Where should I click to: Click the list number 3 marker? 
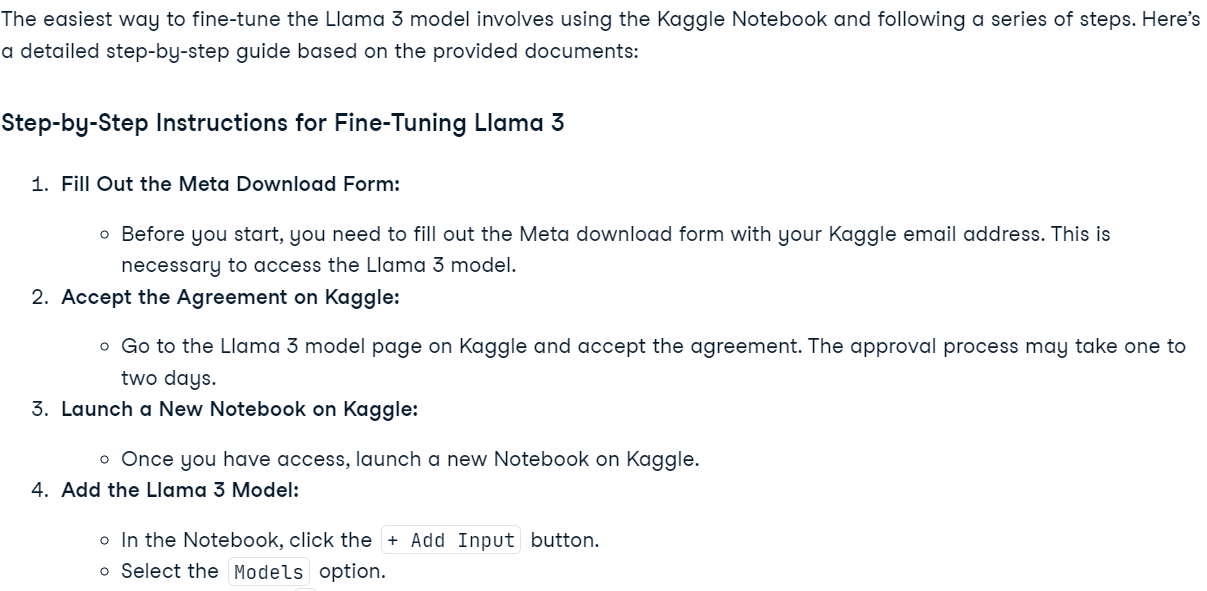(39, 409)
